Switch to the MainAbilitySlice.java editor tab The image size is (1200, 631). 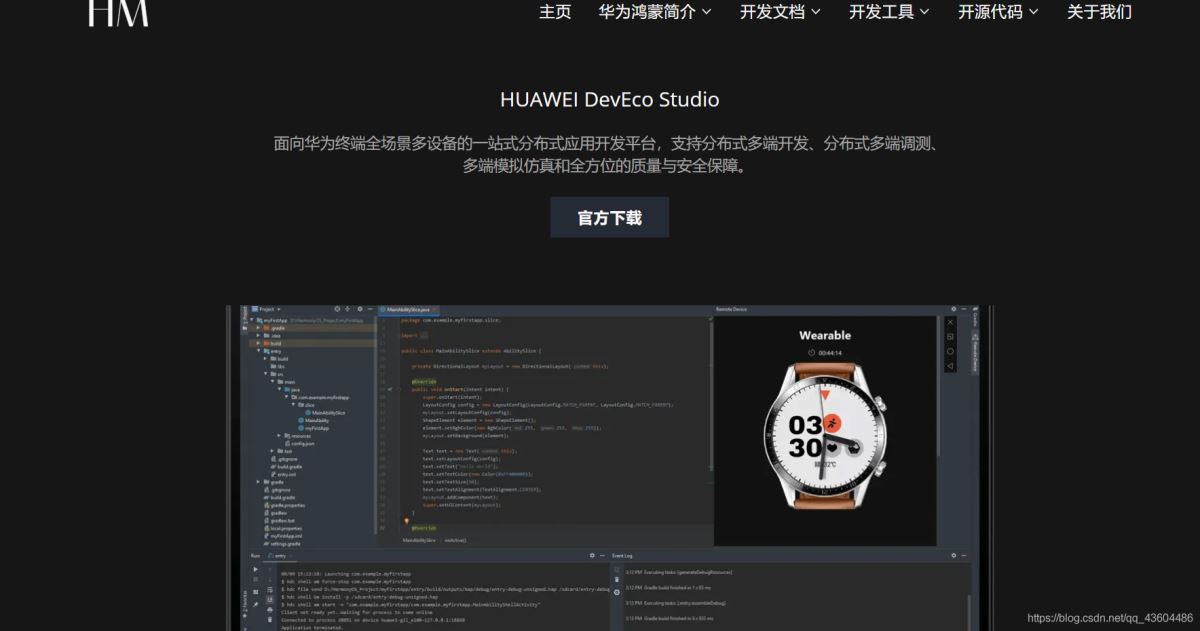point(407,307)
